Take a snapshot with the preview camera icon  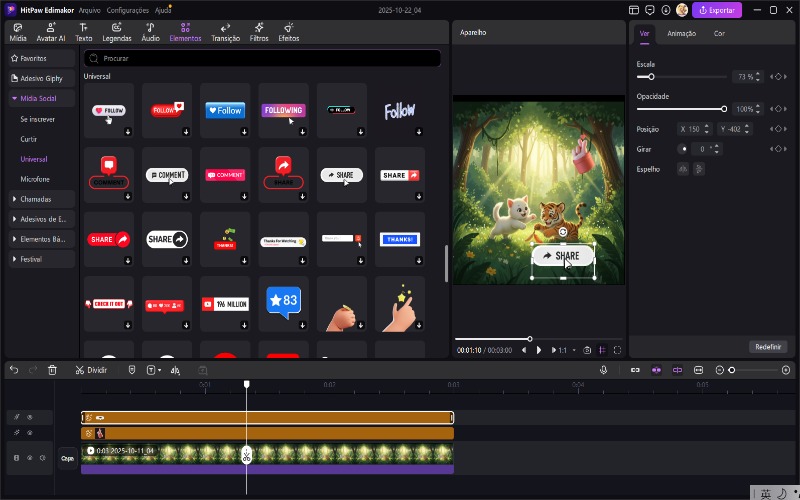pos(587,350)
